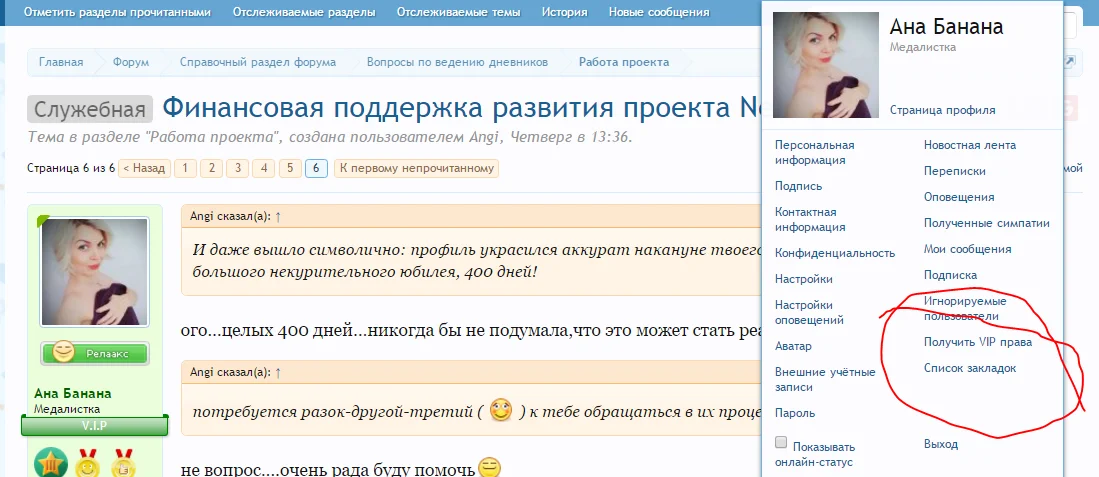Go to page 3 of the thread
The width and height of the screenshot is (1099, 477).
click(238, 168)
